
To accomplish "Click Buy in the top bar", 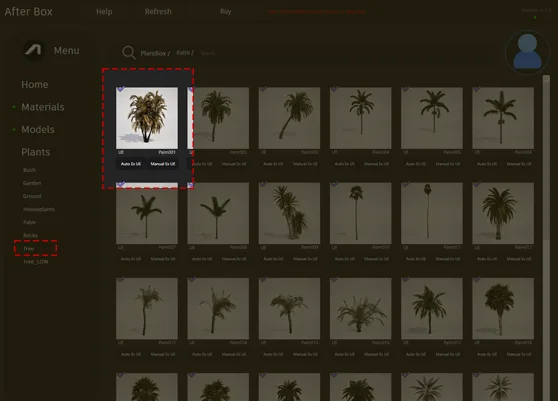I will 226,11.
